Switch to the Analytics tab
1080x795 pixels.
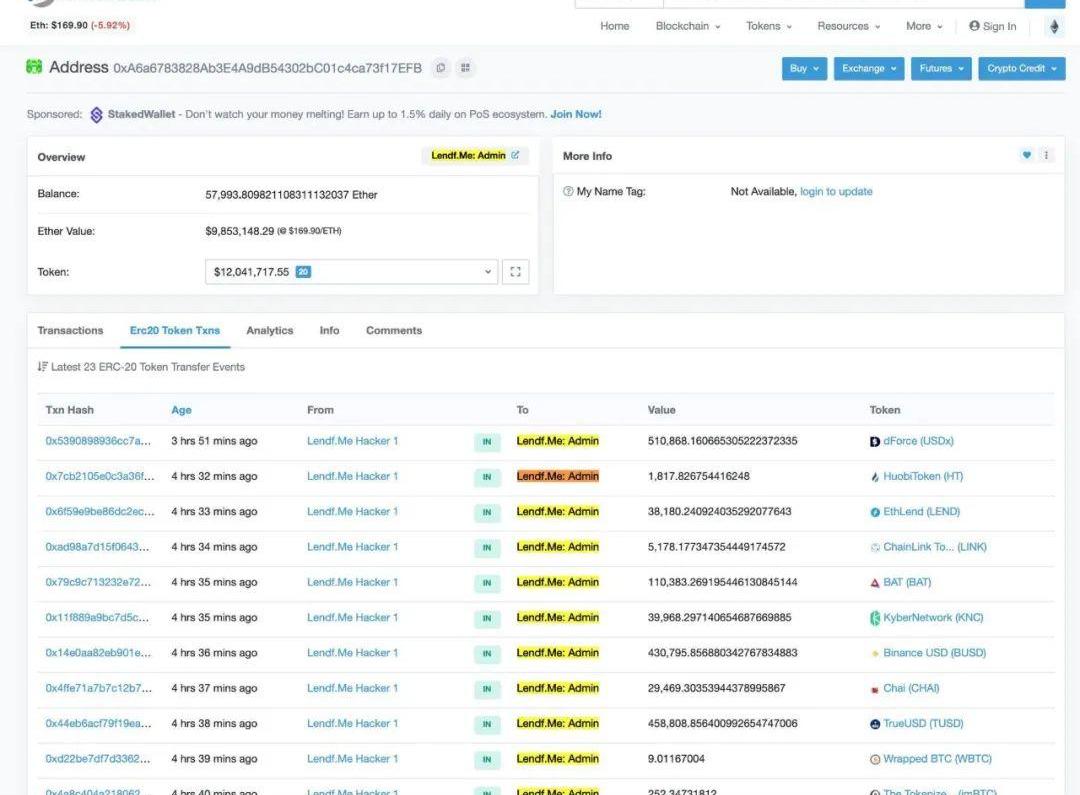point(269,330)
